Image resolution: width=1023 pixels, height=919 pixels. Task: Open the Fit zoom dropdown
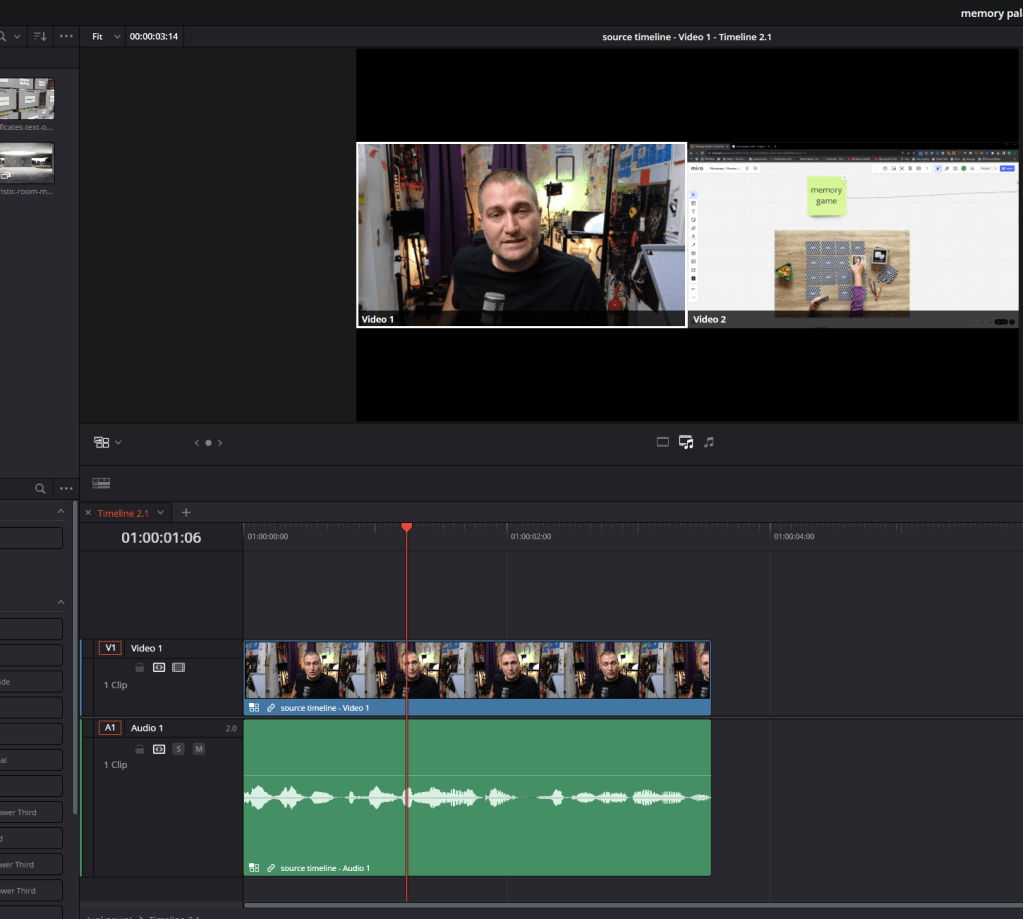pyautogui.click(x=106, y=37)
